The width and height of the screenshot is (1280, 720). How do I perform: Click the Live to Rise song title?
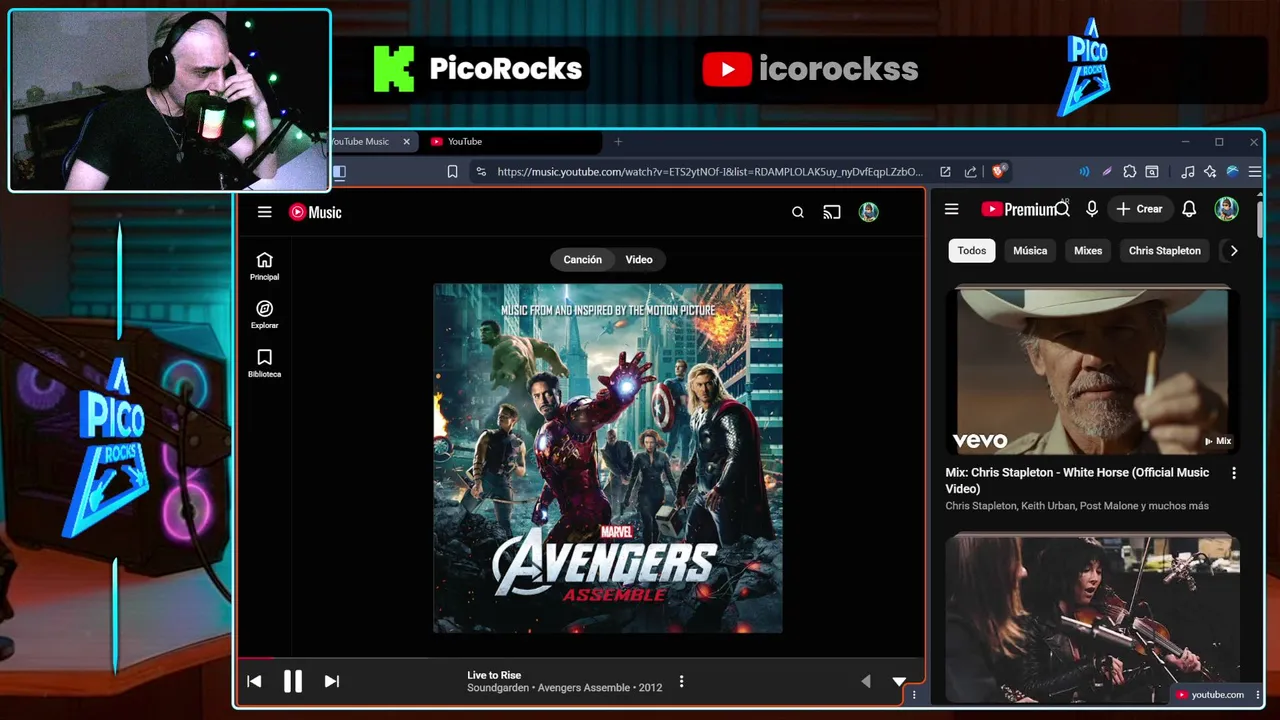(x=494, y=675)
